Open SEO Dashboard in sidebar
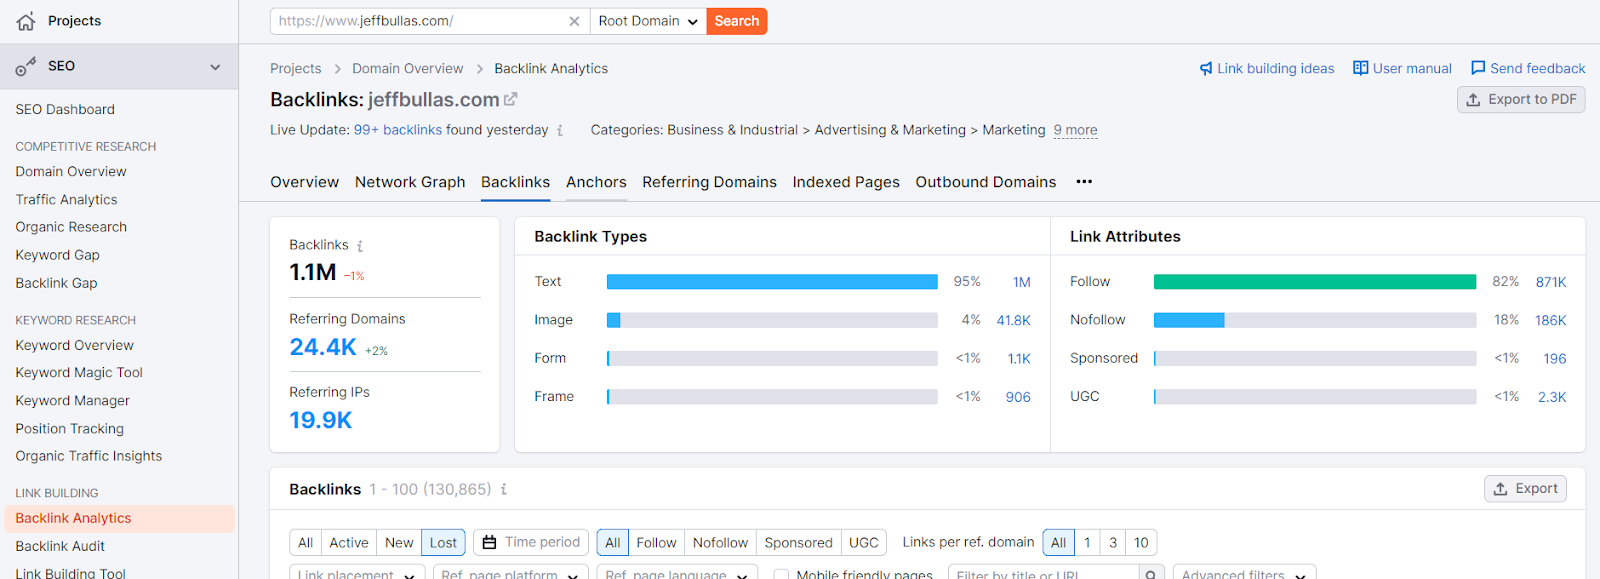This screenshot has width=1600, height=579. 65,109
